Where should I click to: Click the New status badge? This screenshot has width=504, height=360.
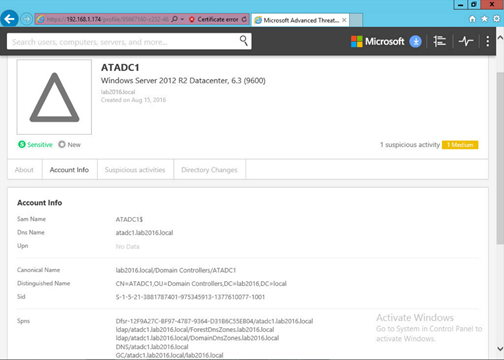click(69, 144)
